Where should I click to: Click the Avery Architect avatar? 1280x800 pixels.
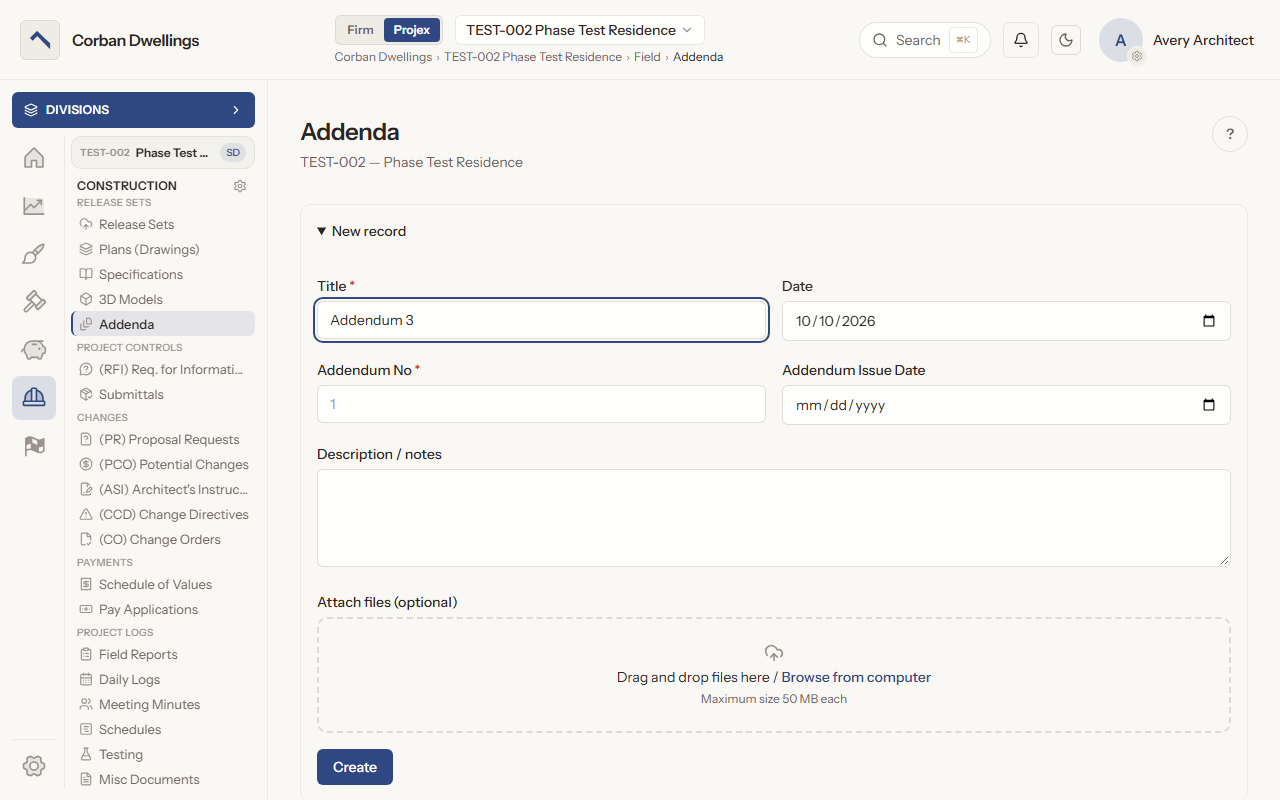(x=1121, y=40)
